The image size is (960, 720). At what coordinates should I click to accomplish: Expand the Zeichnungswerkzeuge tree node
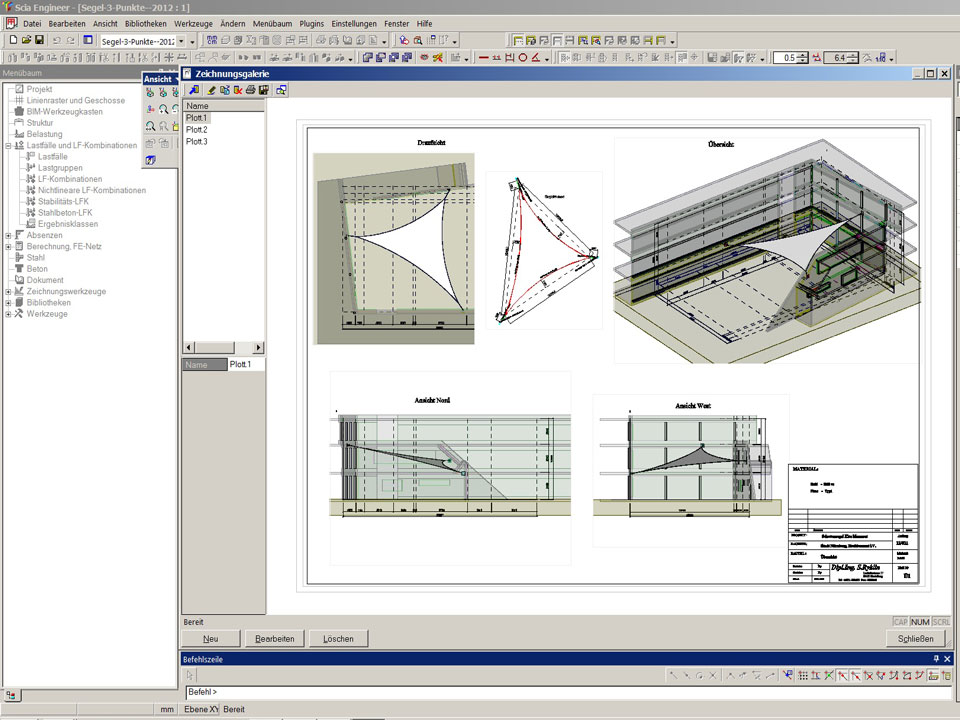pyautogui.click(x=8, y=291)
